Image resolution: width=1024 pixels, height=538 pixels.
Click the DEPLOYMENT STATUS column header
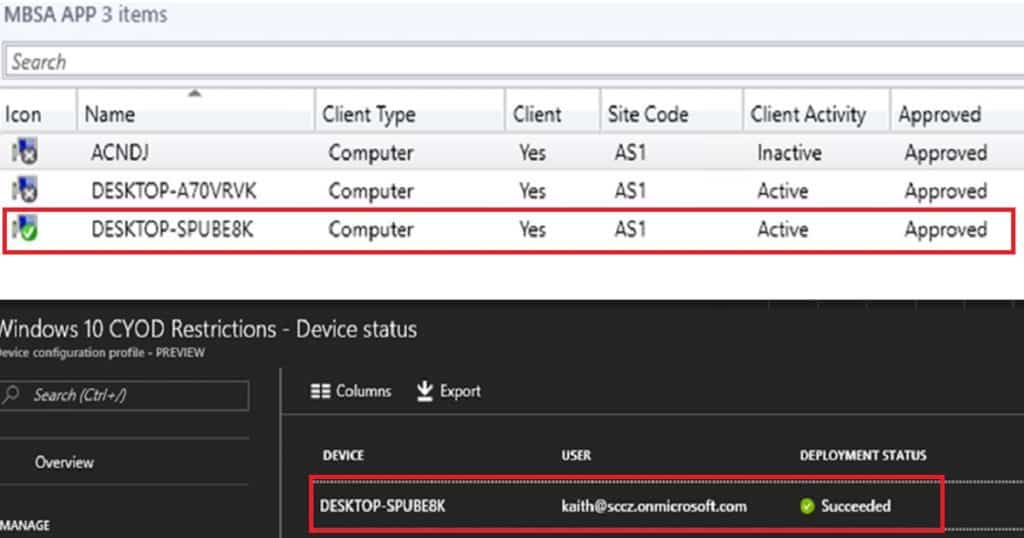click(863, 455)
